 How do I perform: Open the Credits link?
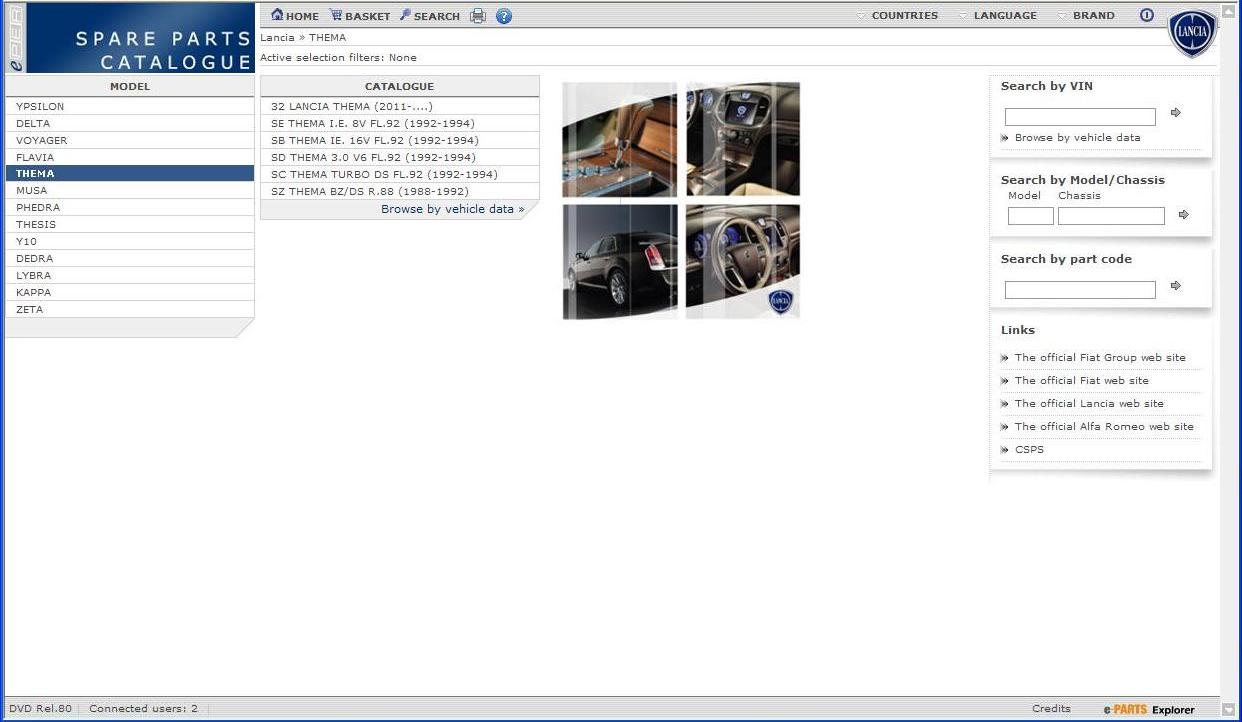1051,708
